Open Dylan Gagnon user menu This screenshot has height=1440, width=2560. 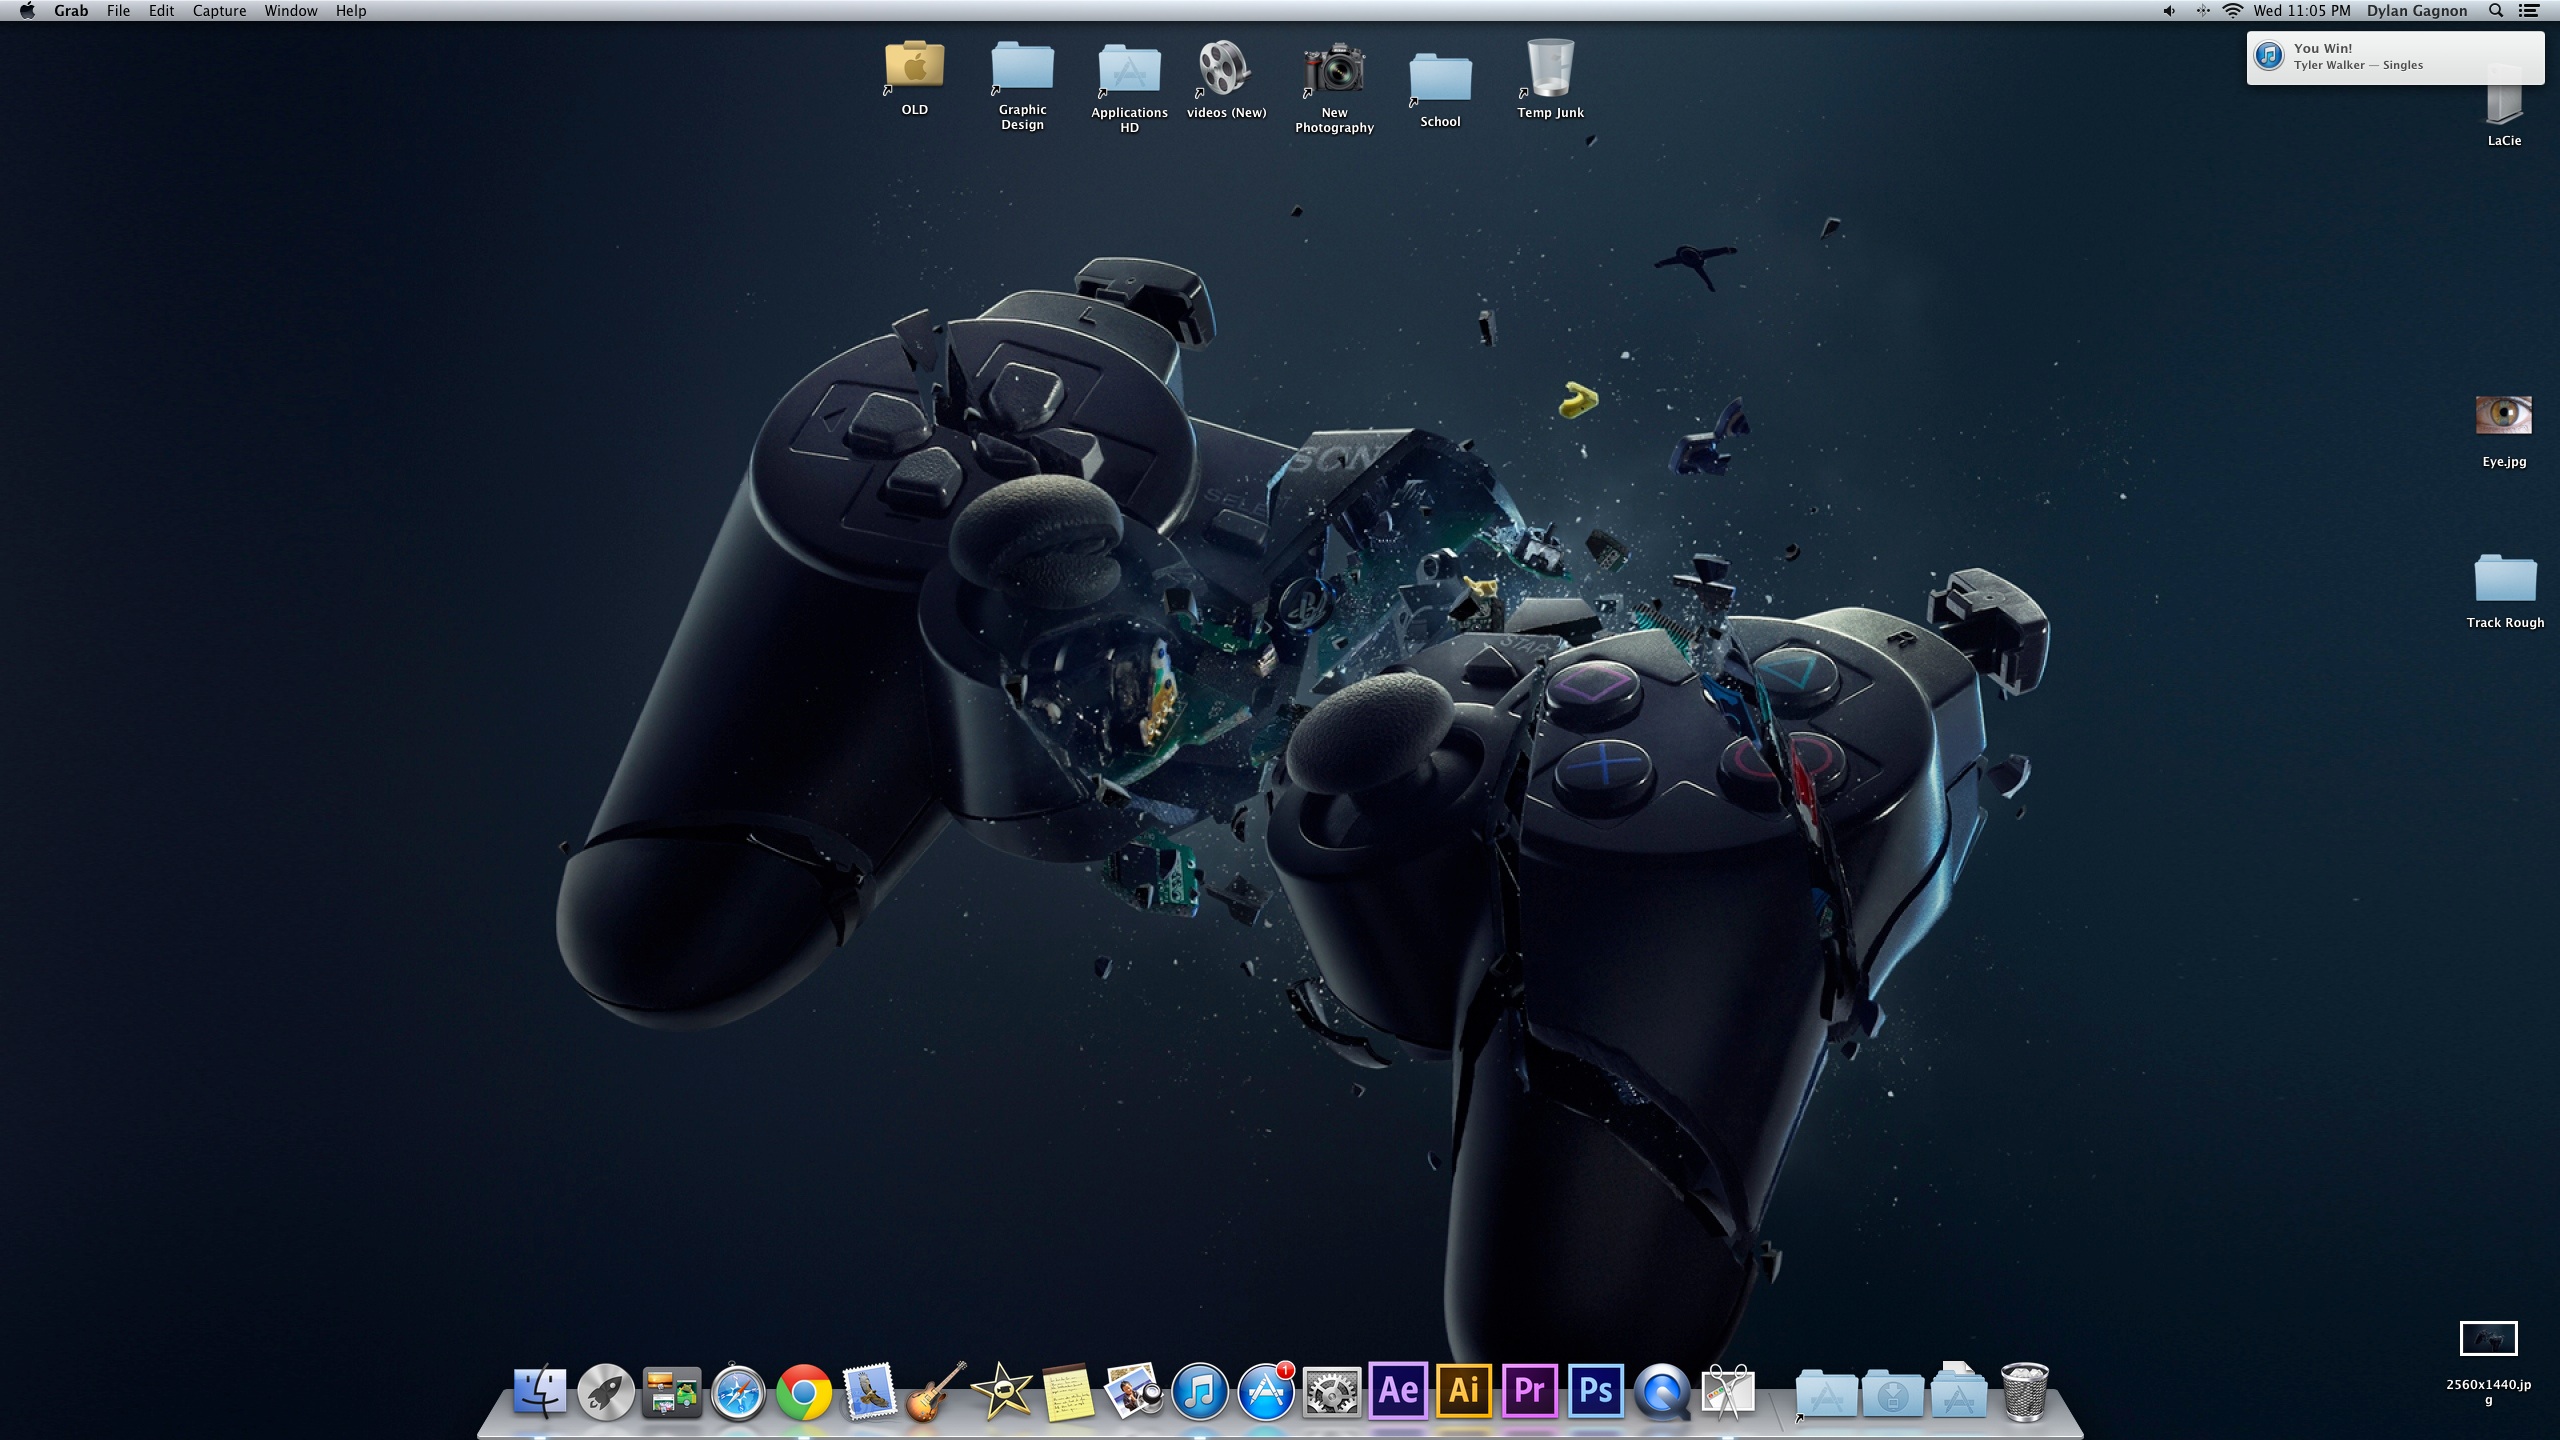[2417, 11]
